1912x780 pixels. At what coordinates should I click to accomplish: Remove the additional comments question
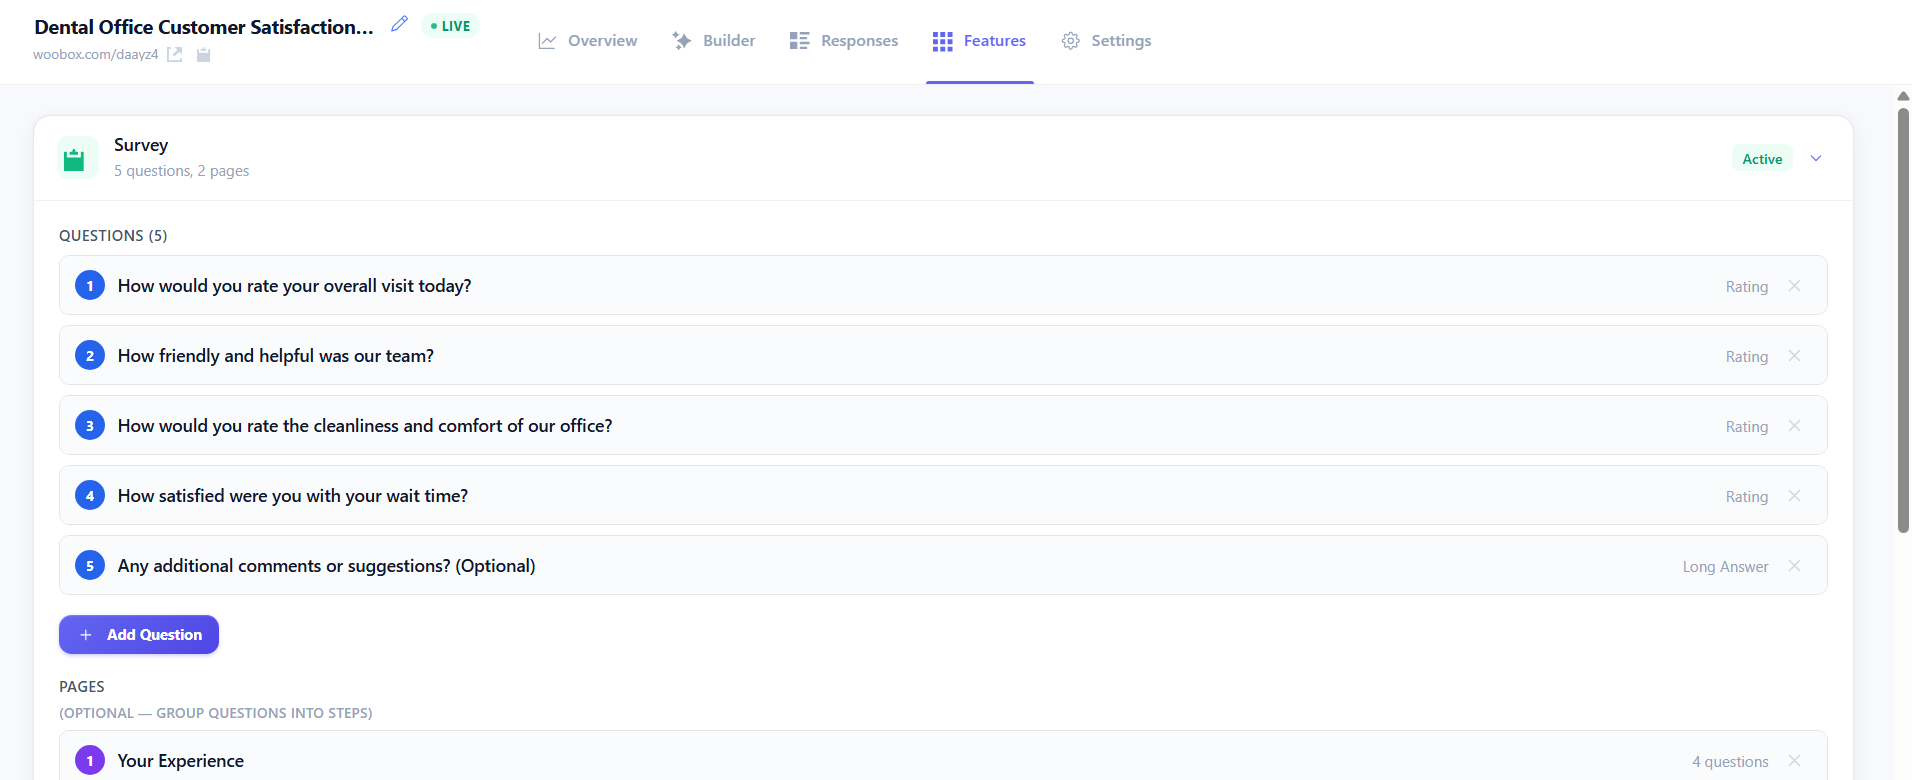tap(1794, 566)
